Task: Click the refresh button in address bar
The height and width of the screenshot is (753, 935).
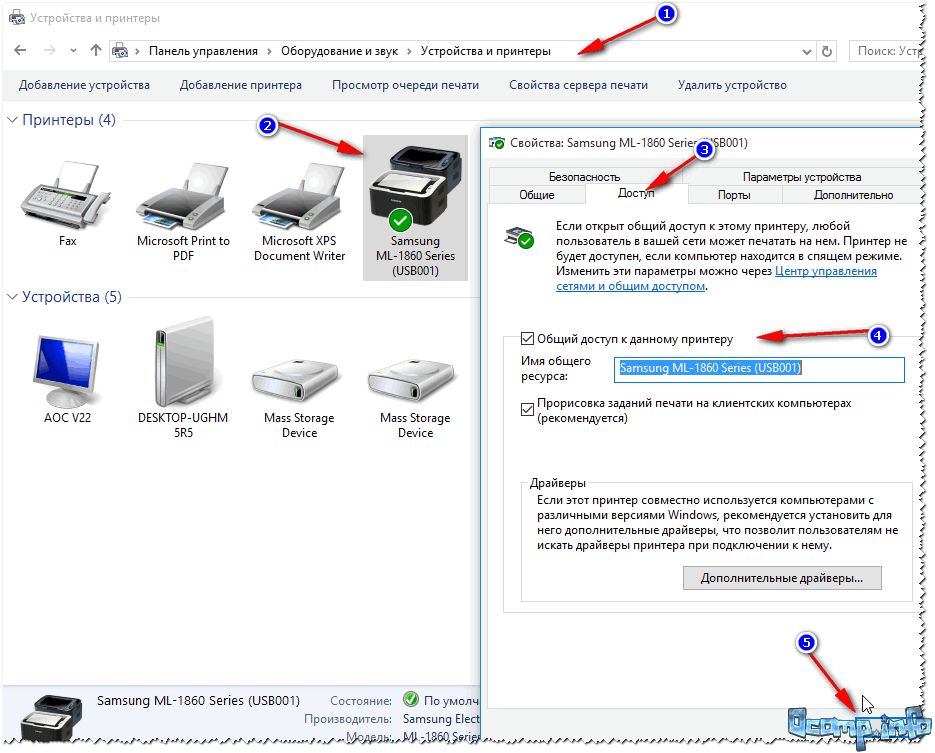Action: [x=826, y=51]
